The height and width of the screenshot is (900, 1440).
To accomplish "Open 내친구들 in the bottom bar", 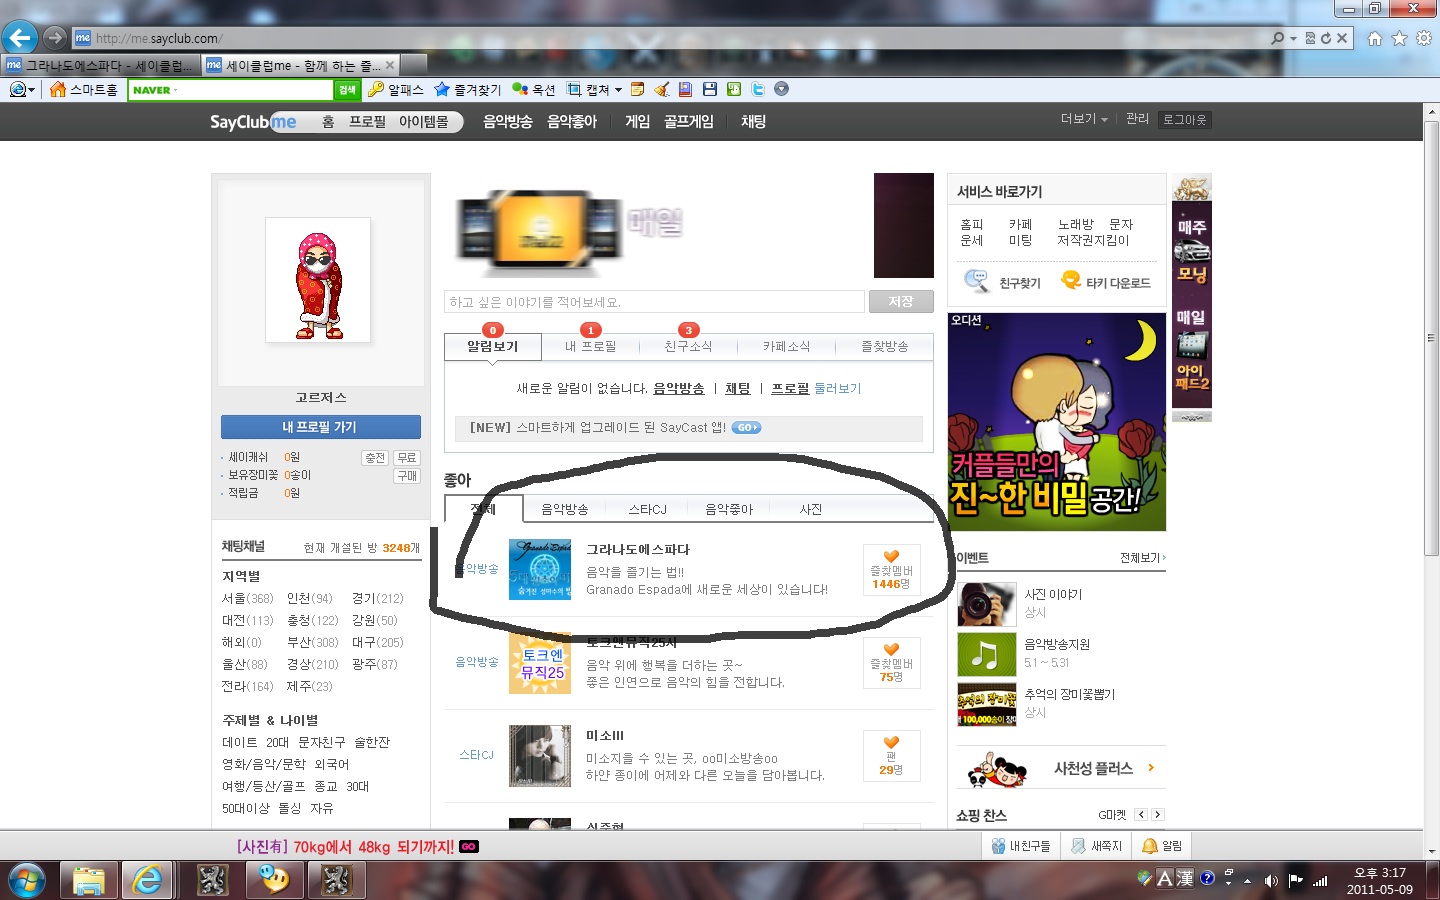I will 1020,846.
